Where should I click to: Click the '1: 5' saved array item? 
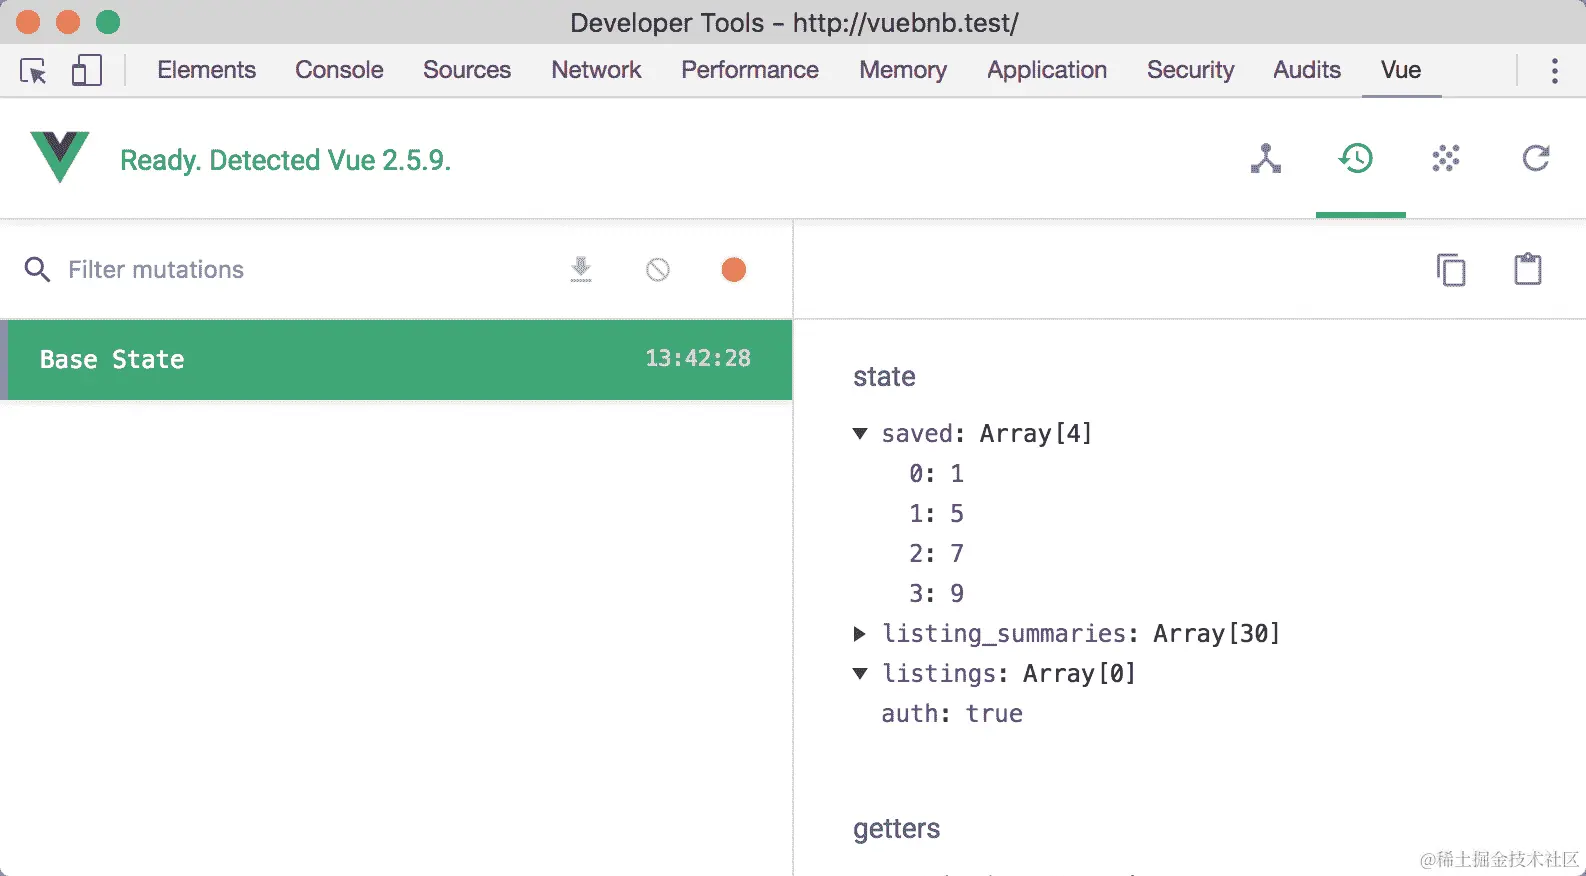click(936, 513)
